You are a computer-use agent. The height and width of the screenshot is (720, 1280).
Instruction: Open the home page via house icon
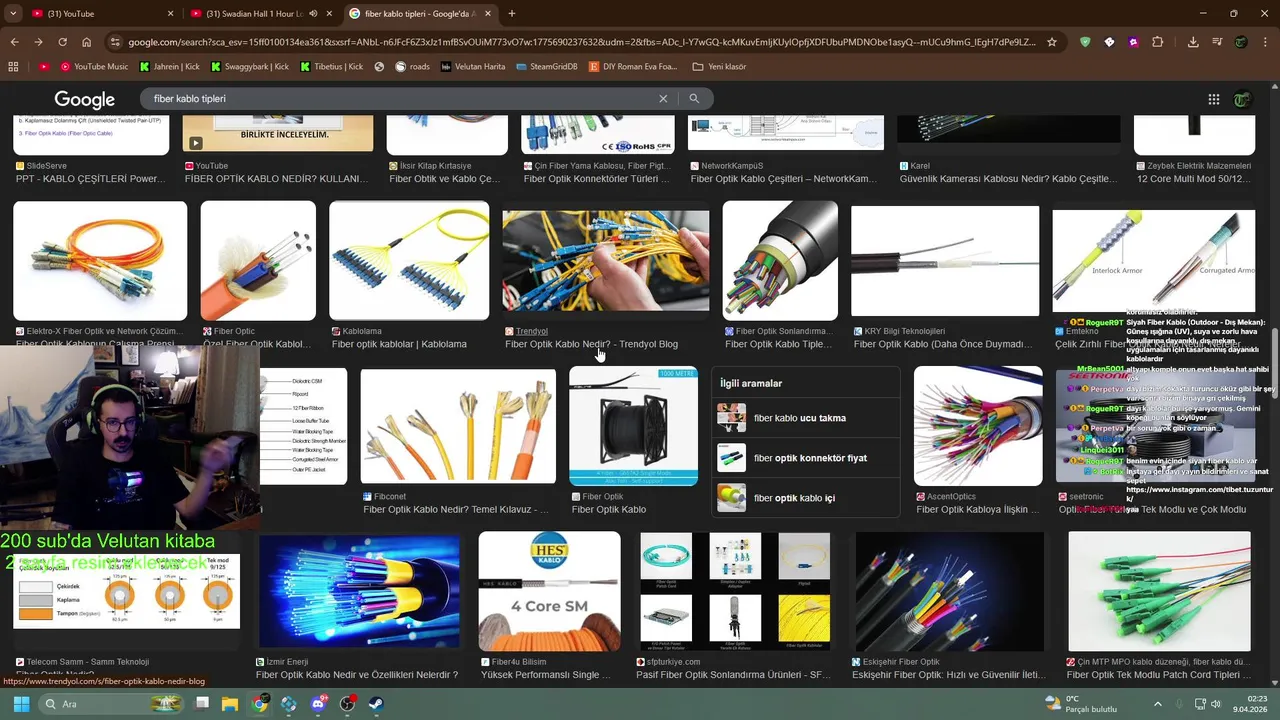pyautogui.click(x=86, y=42)
